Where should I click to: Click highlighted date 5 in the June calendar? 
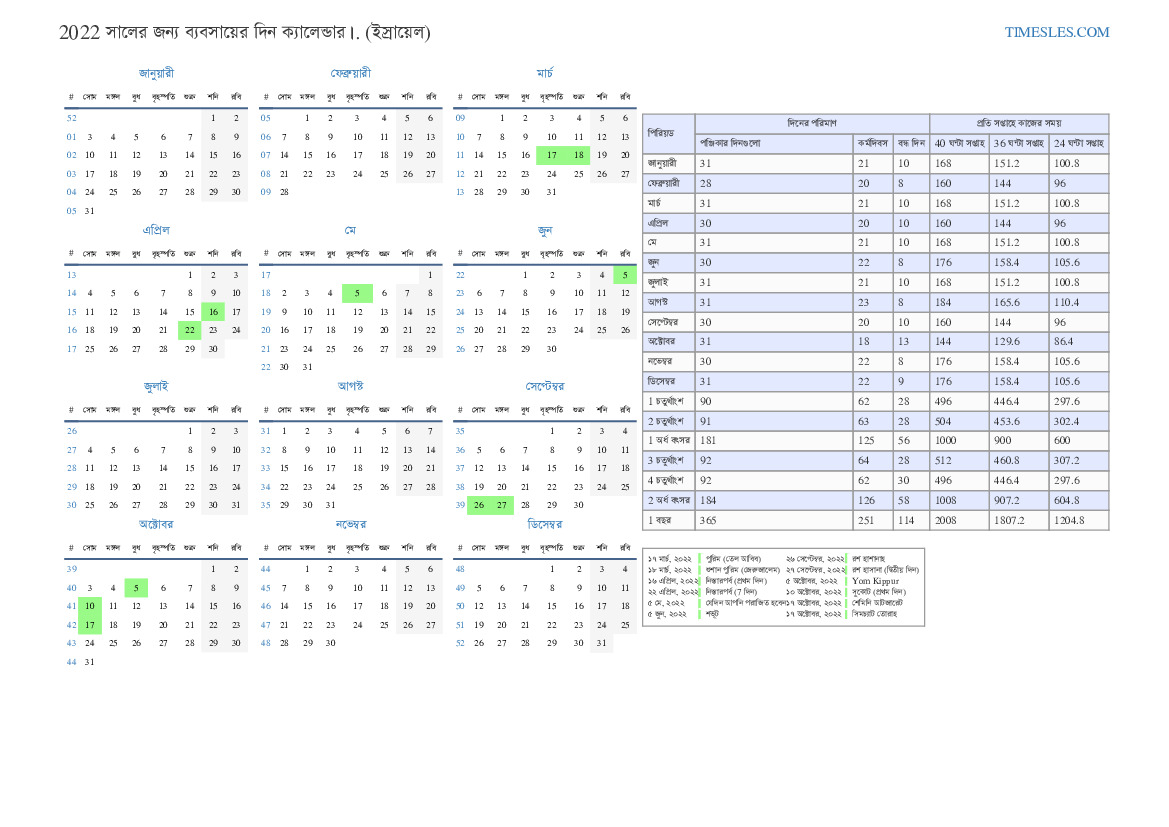pos(625,275)
